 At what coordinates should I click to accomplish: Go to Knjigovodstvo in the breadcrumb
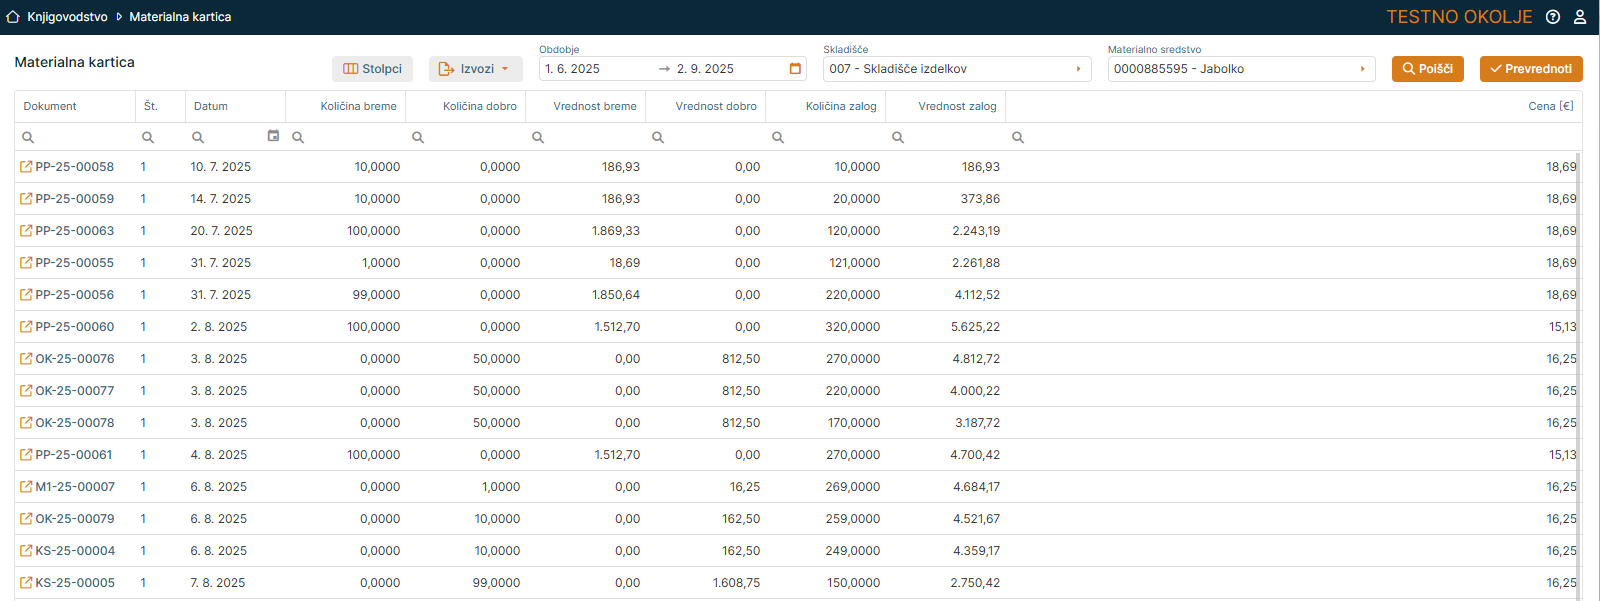67,17
